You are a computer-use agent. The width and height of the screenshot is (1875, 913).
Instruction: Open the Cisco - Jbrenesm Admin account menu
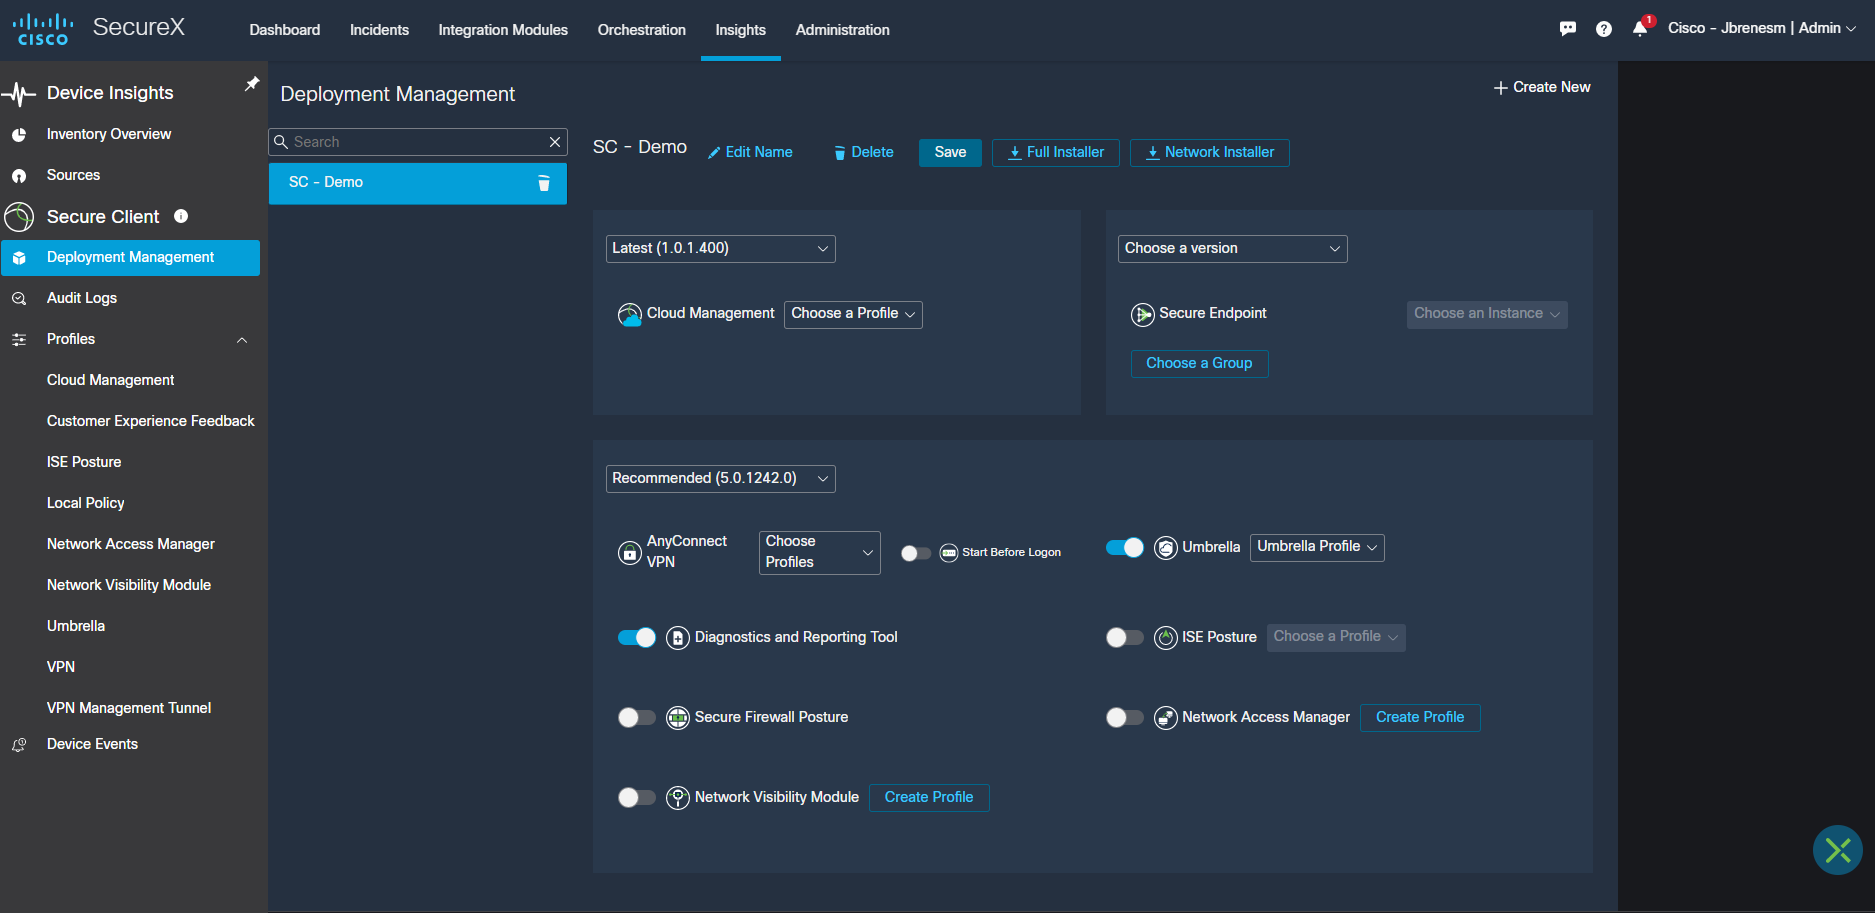click(1761, 29)
